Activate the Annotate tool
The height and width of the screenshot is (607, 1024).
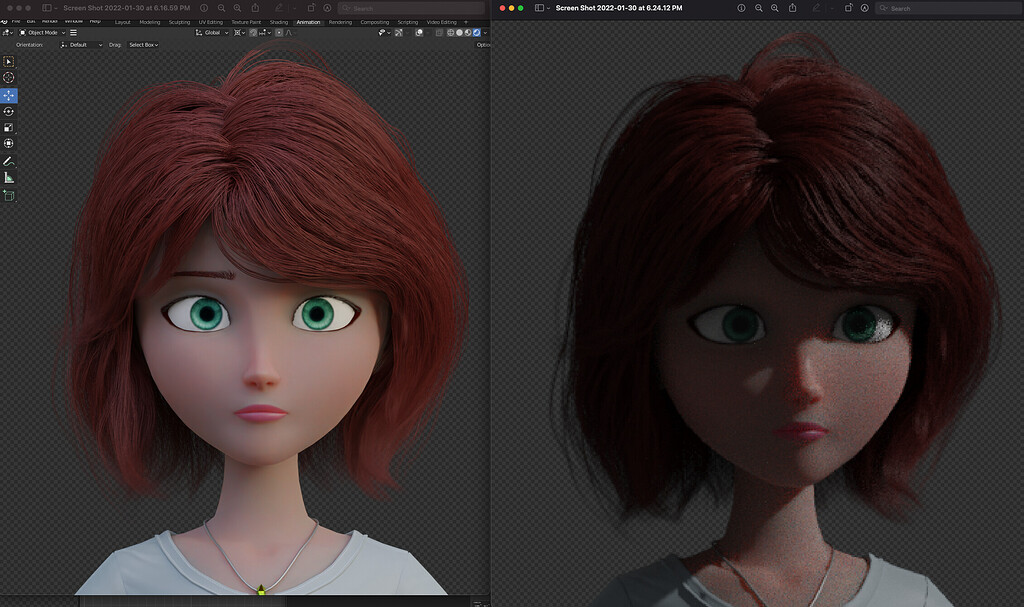click(9, 162)
